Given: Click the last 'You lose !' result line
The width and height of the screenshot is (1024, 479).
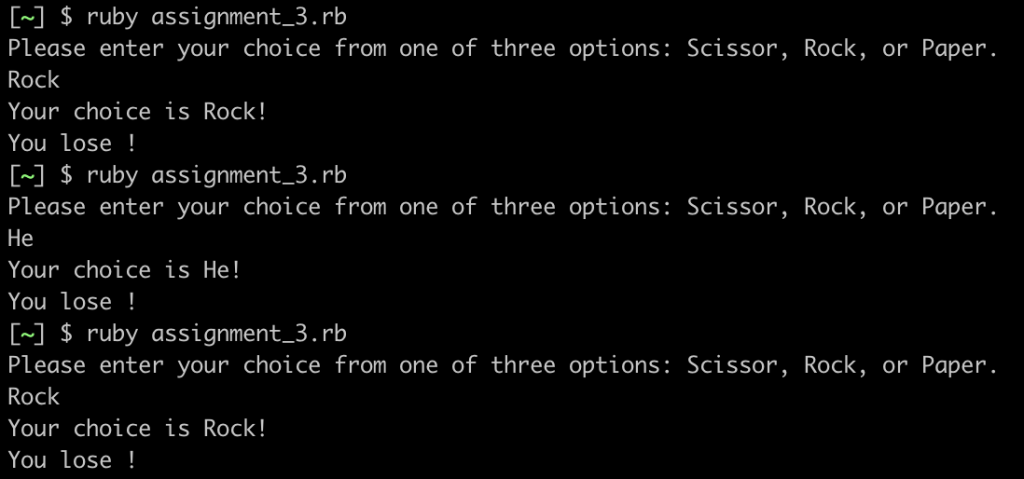Looking at the screenshot, I should pyautogui.click(x=72, y=460).
